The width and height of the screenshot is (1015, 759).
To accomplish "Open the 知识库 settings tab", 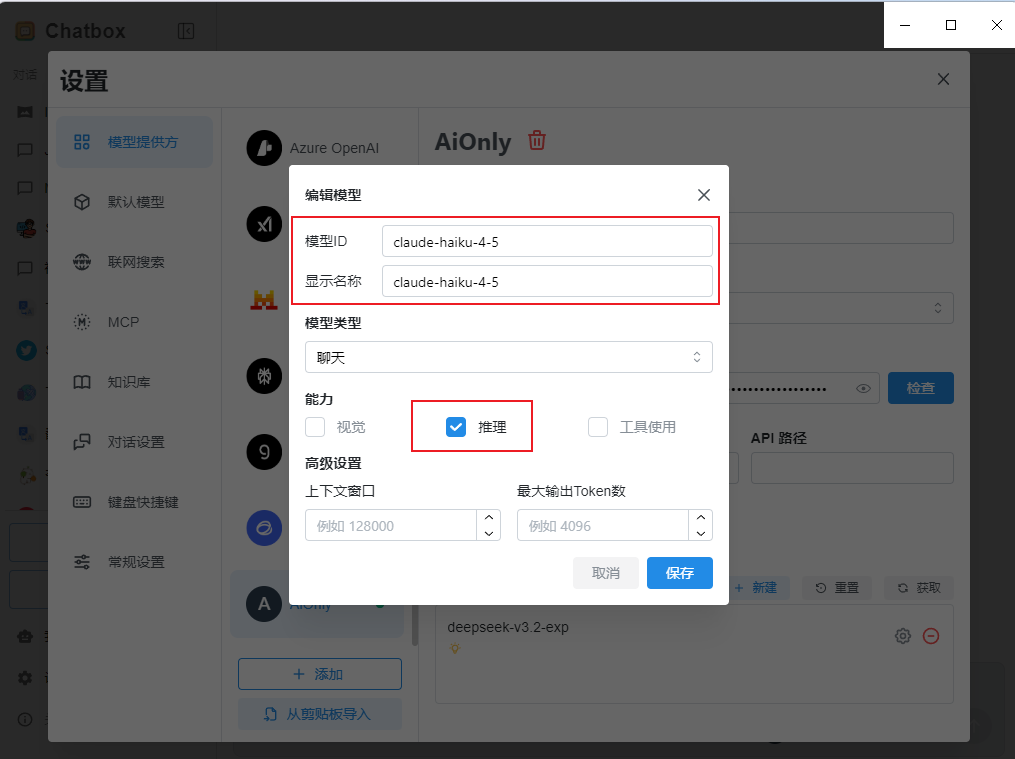I will (x=135, y=382).
